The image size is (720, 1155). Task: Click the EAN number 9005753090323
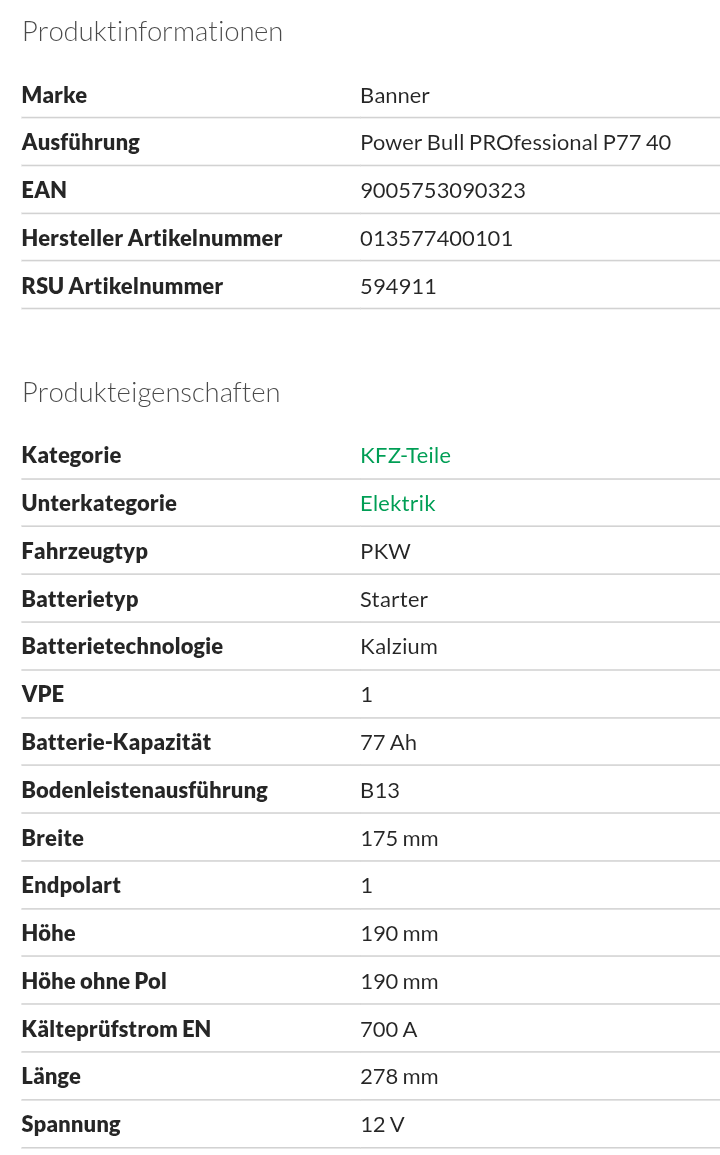442,190
